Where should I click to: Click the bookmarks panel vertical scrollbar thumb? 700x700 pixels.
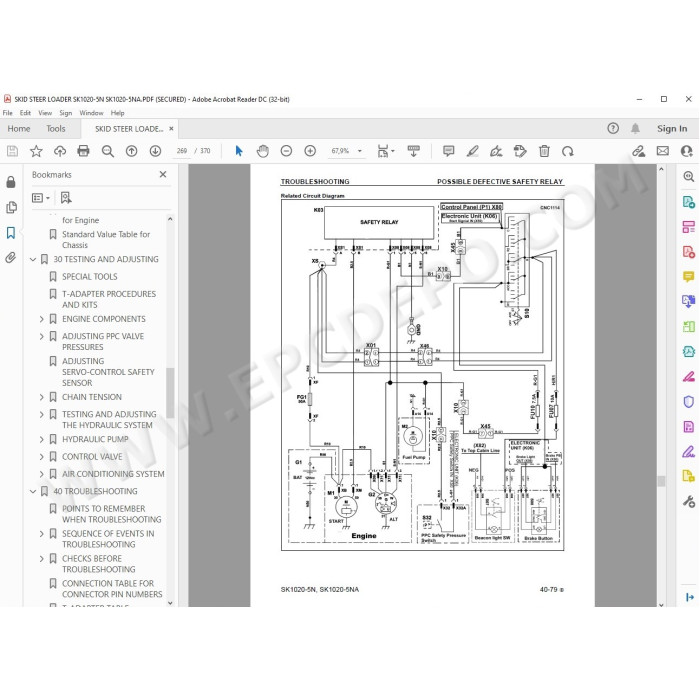point(170,392)
